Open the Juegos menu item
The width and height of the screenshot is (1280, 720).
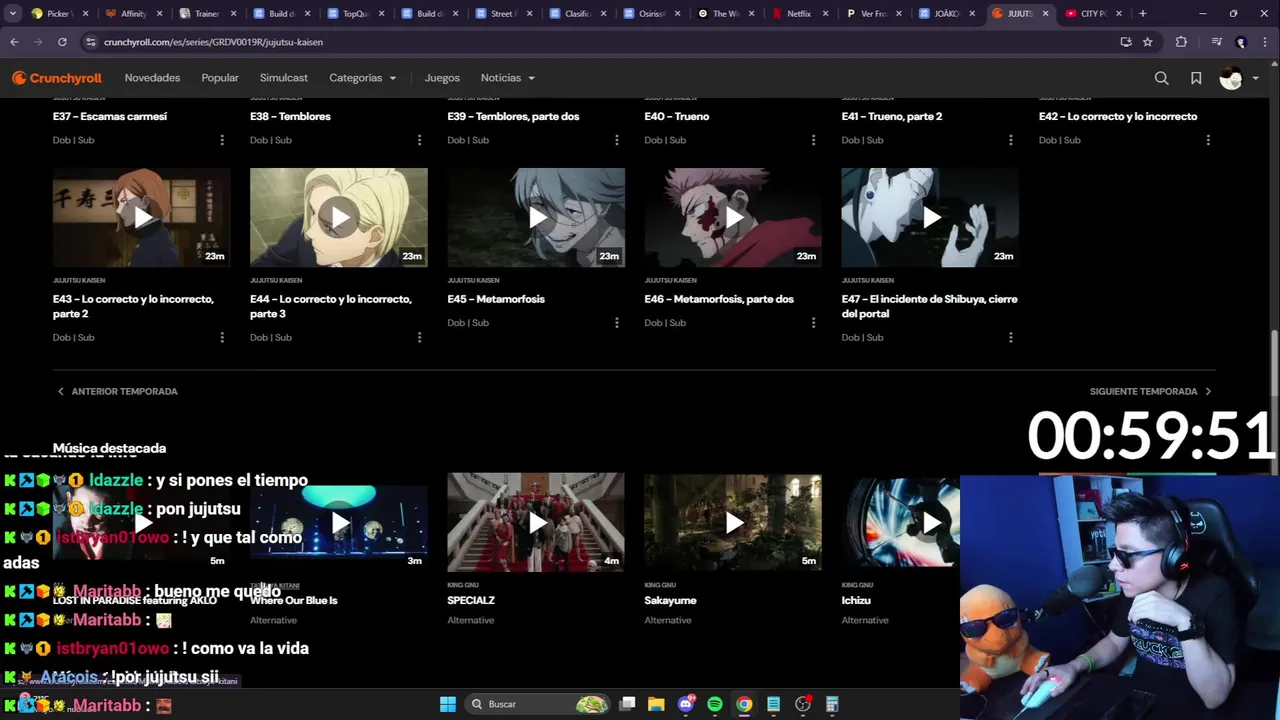(442, 78)
